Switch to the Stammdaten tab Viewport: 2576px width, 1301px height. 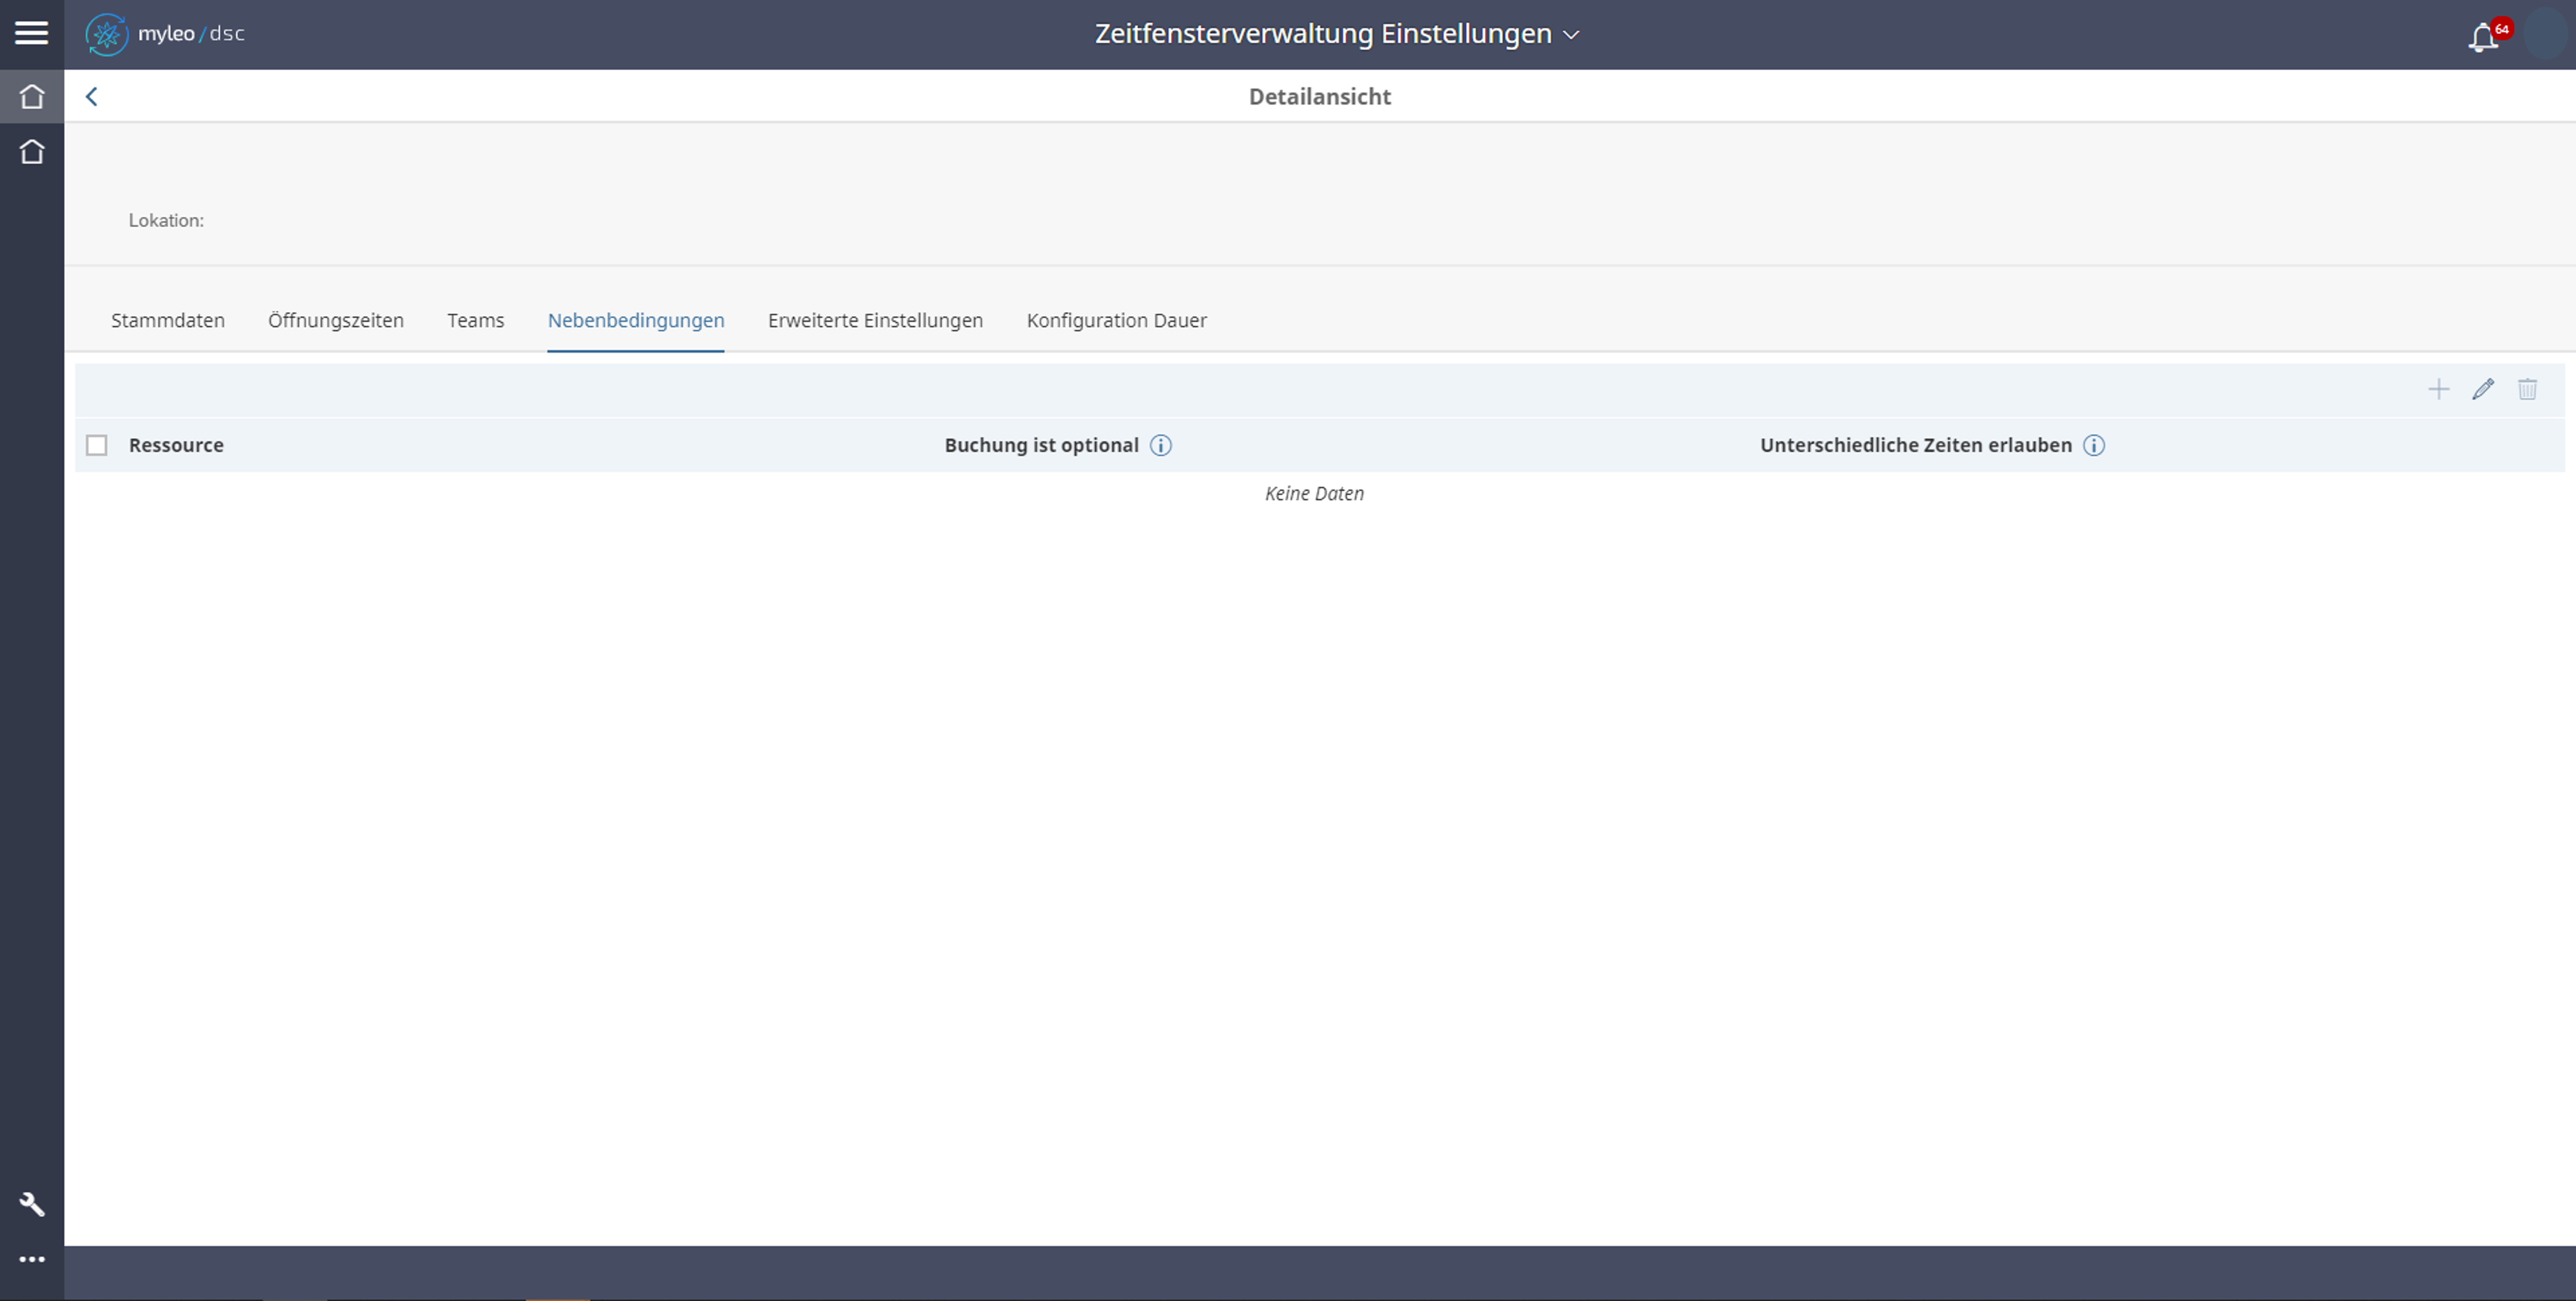click(x=168, y=321)
